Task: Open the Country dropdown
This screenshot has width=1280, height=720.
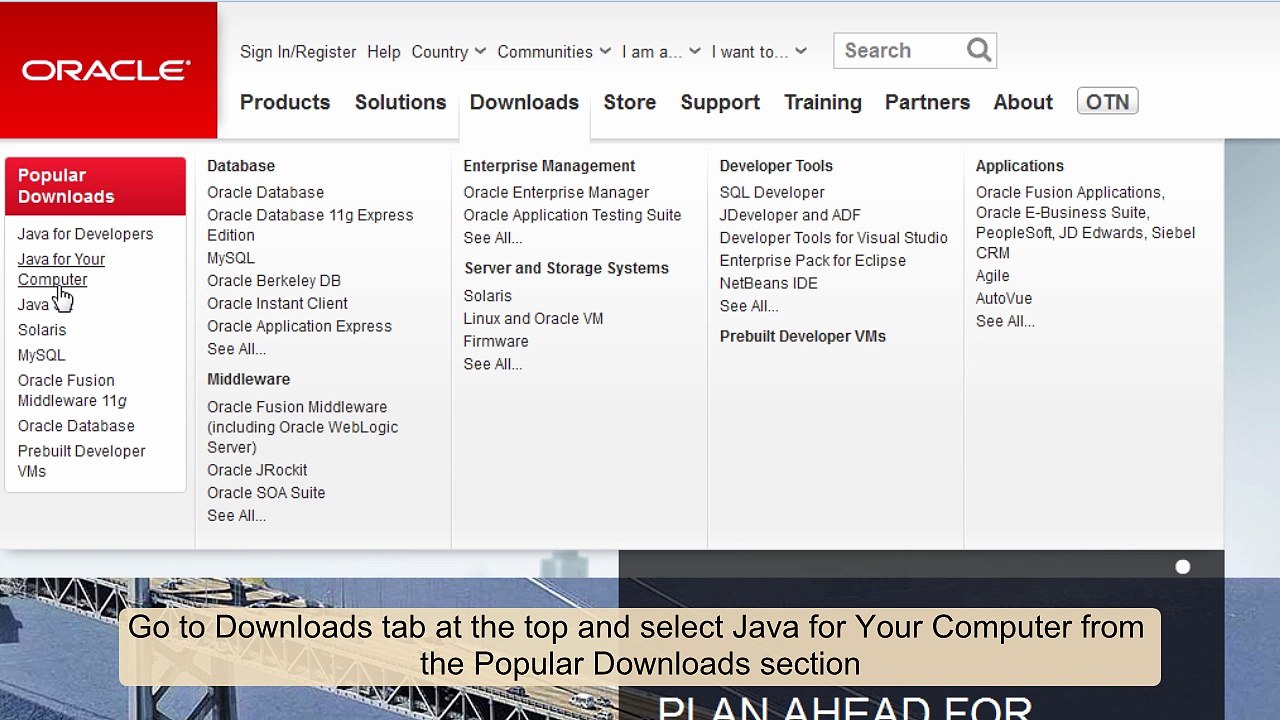Action: click(448, 52)
